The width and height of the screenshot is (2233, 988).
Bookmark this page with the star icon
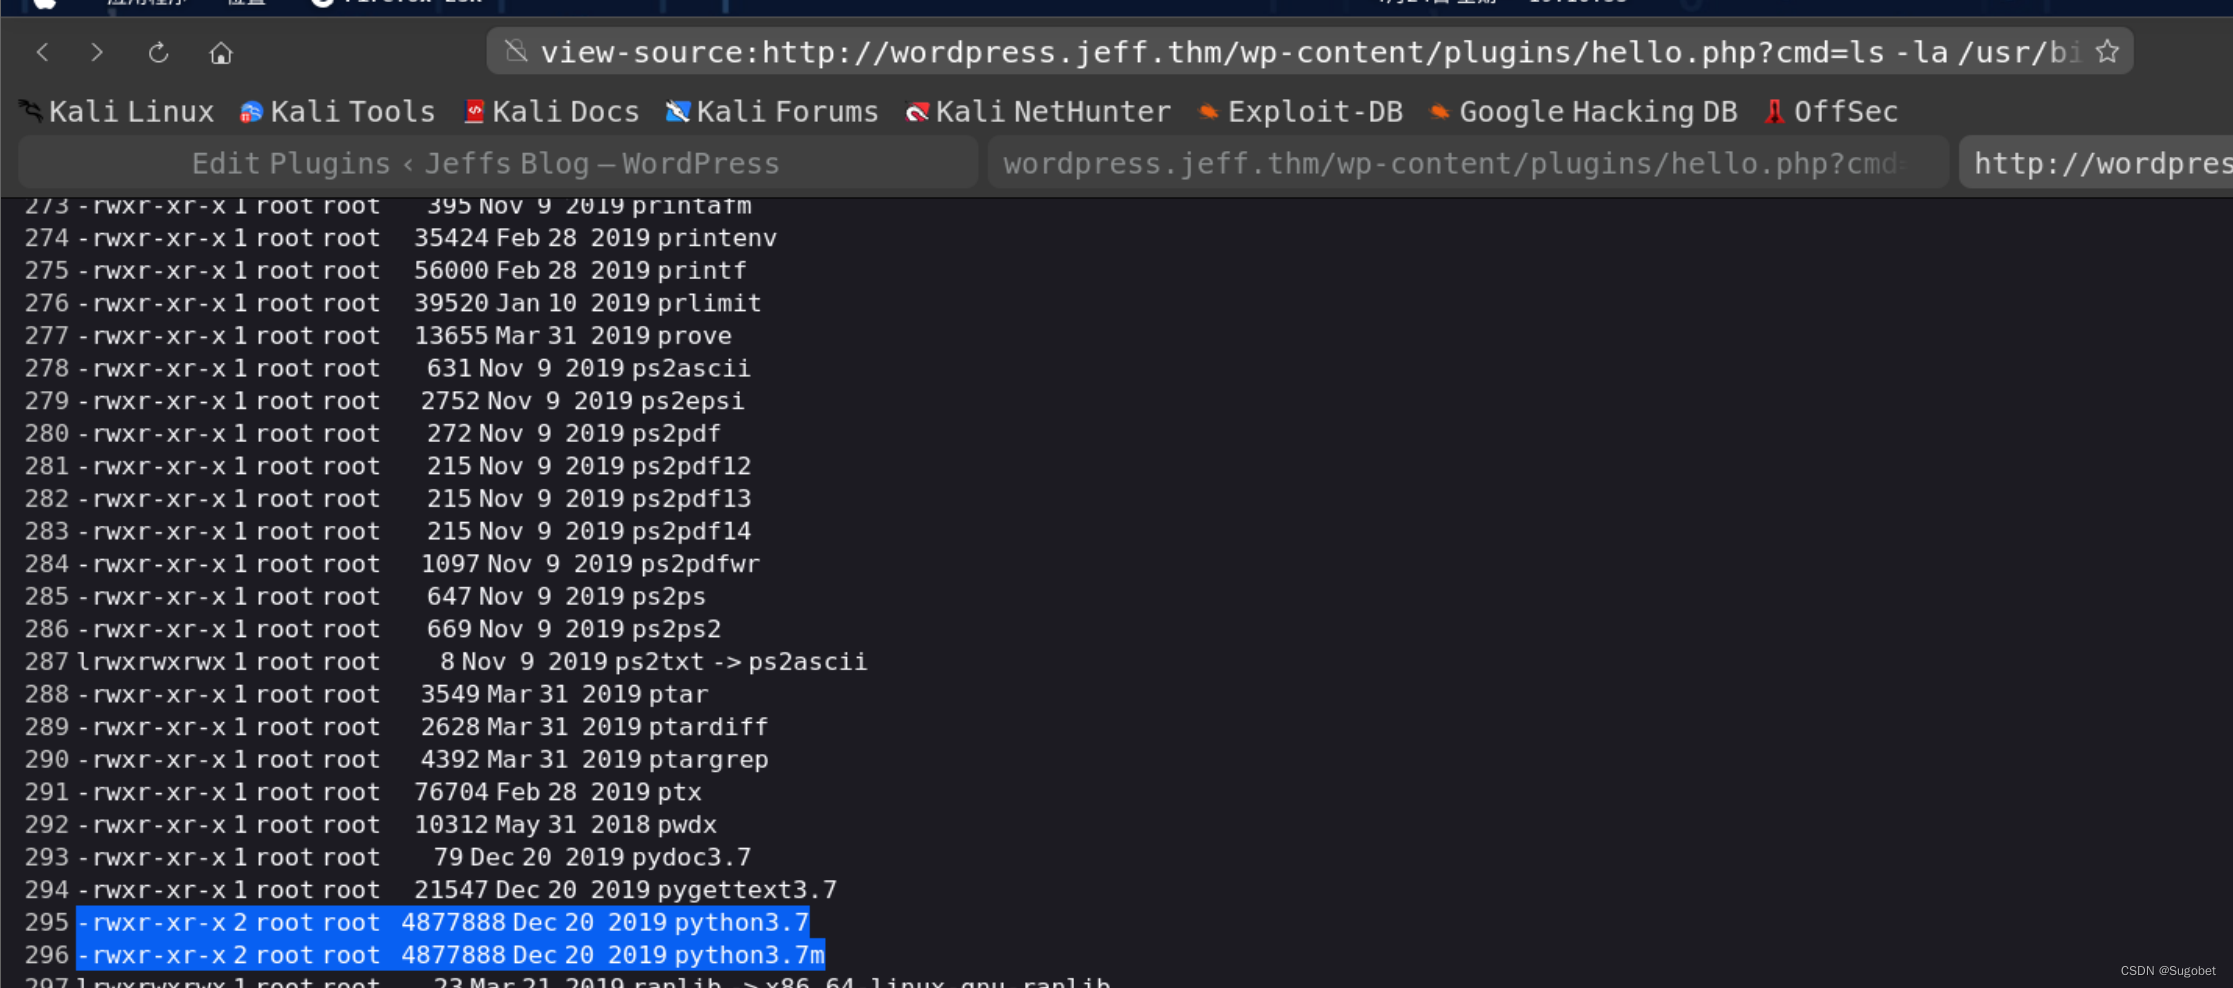[2107, 51]
